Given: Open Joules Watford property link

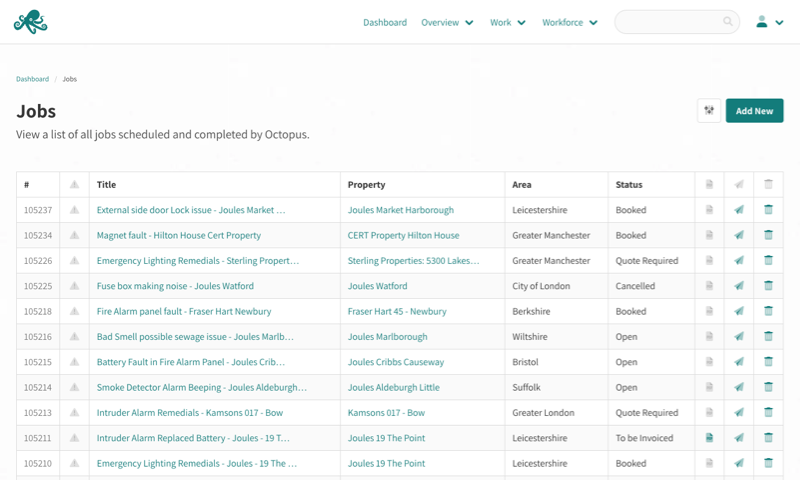Looking at the screenshot, I should tap(377, 286).
